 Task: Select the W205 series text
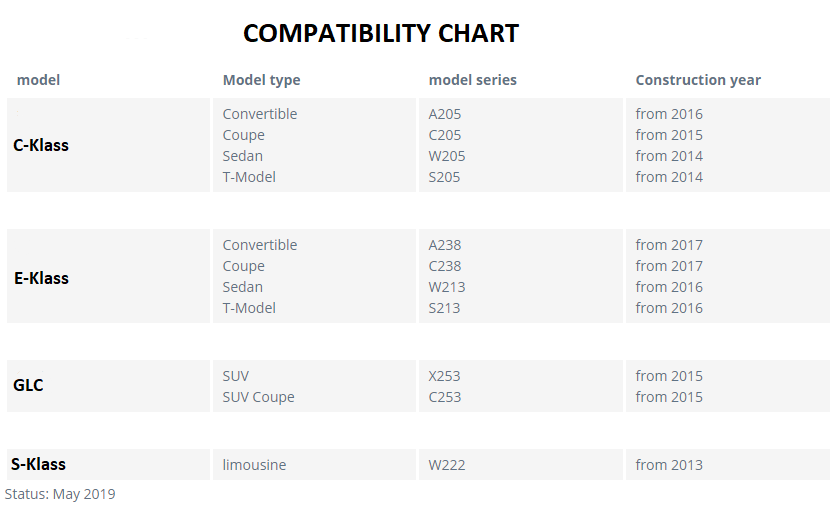tap(447, 156)
